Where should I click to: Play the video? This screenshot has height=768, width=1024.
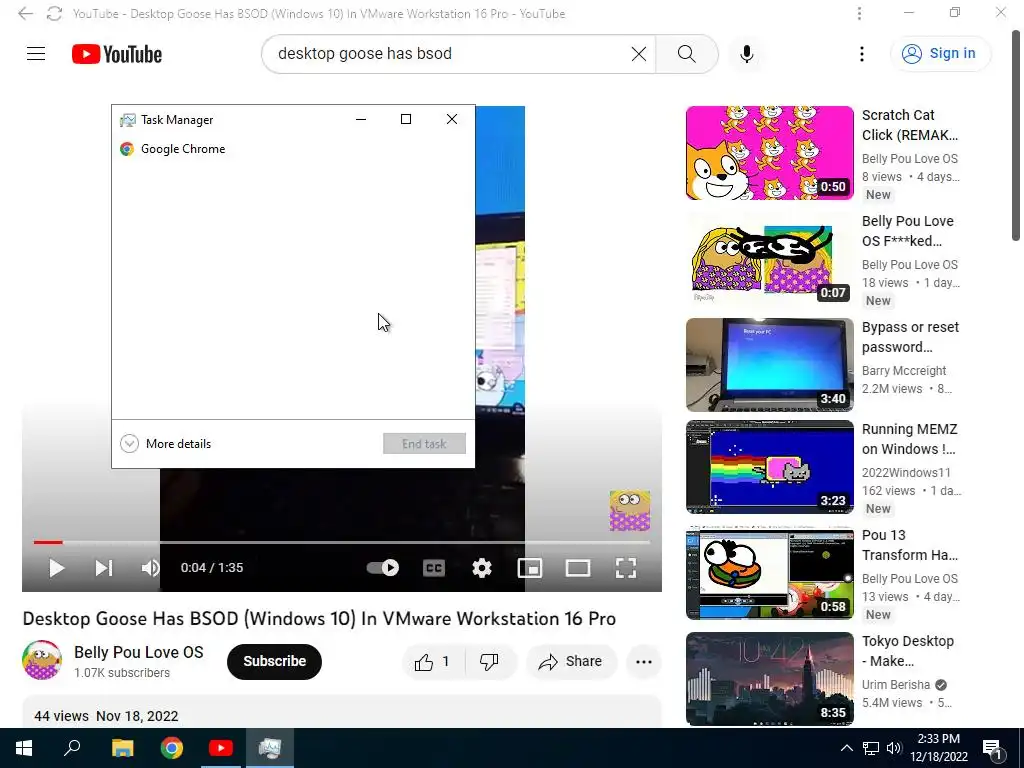[x=56, y=568]
